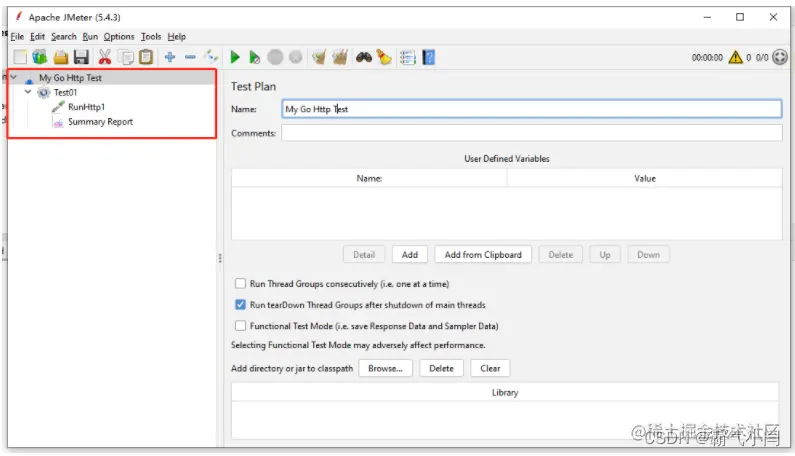The height and width of the screenshot is (456, 795).
Task: Click the Clear classpath button
Action: click(490, 368)
